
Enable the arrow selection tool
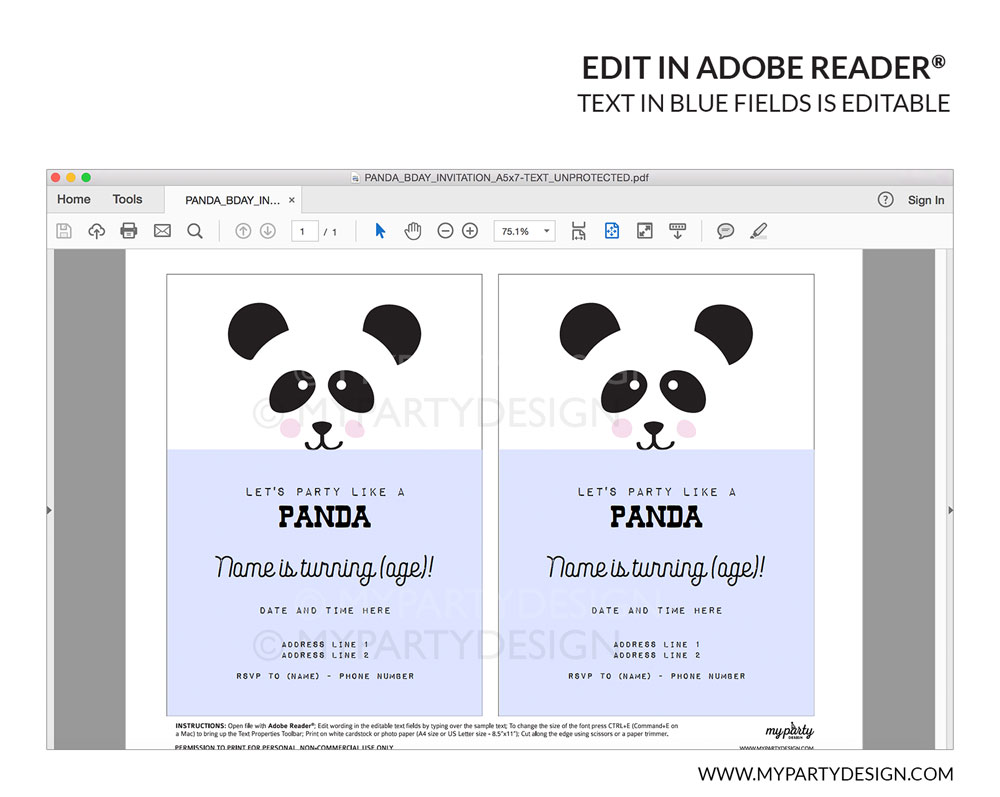tap(380, 231)
